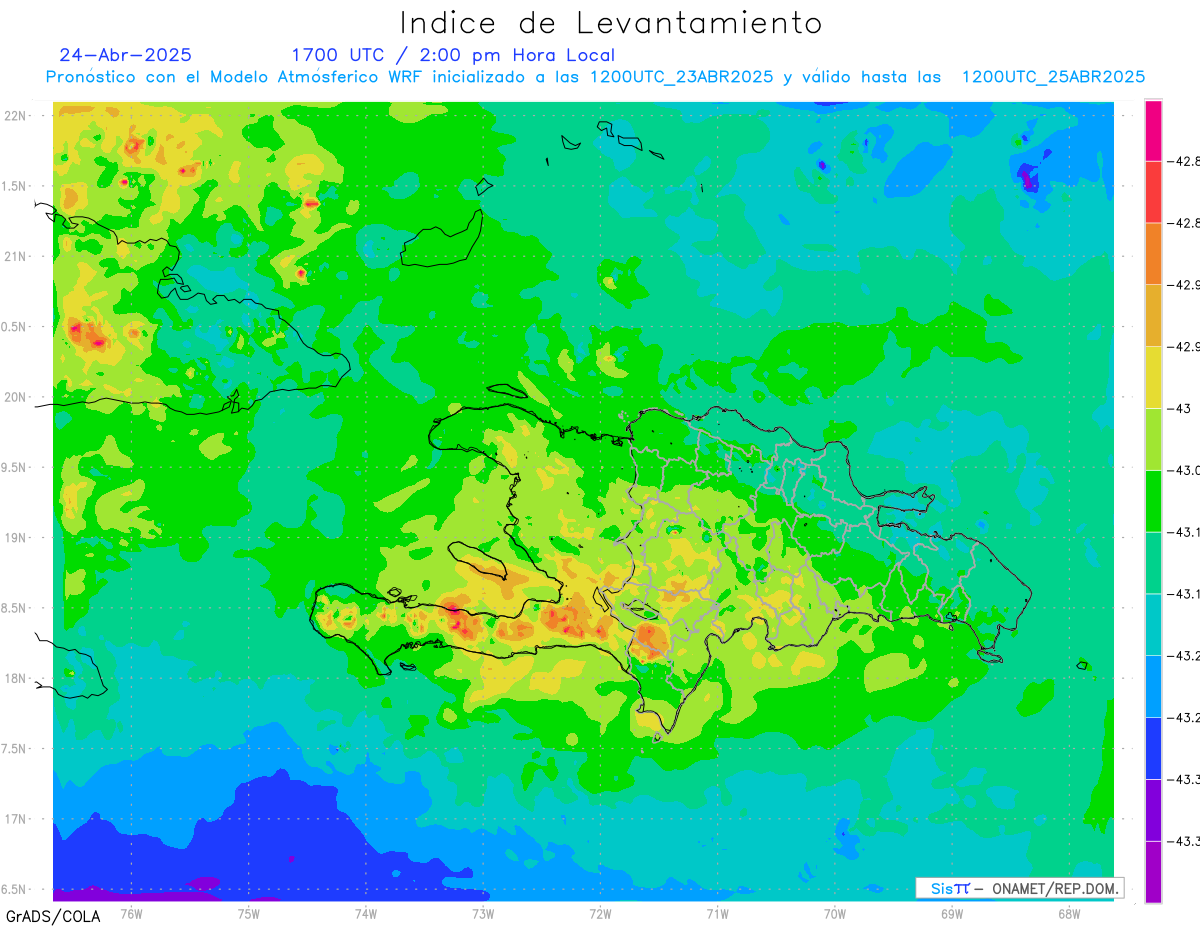Click the "70W" longitude label
This screenshot has width=1200, height=927.
834,913
